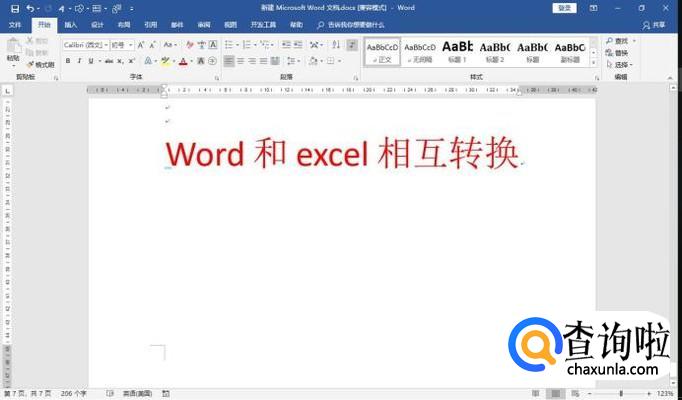Decrease paragraph indent
Viewport: 682px width, 400px height.
286,45
